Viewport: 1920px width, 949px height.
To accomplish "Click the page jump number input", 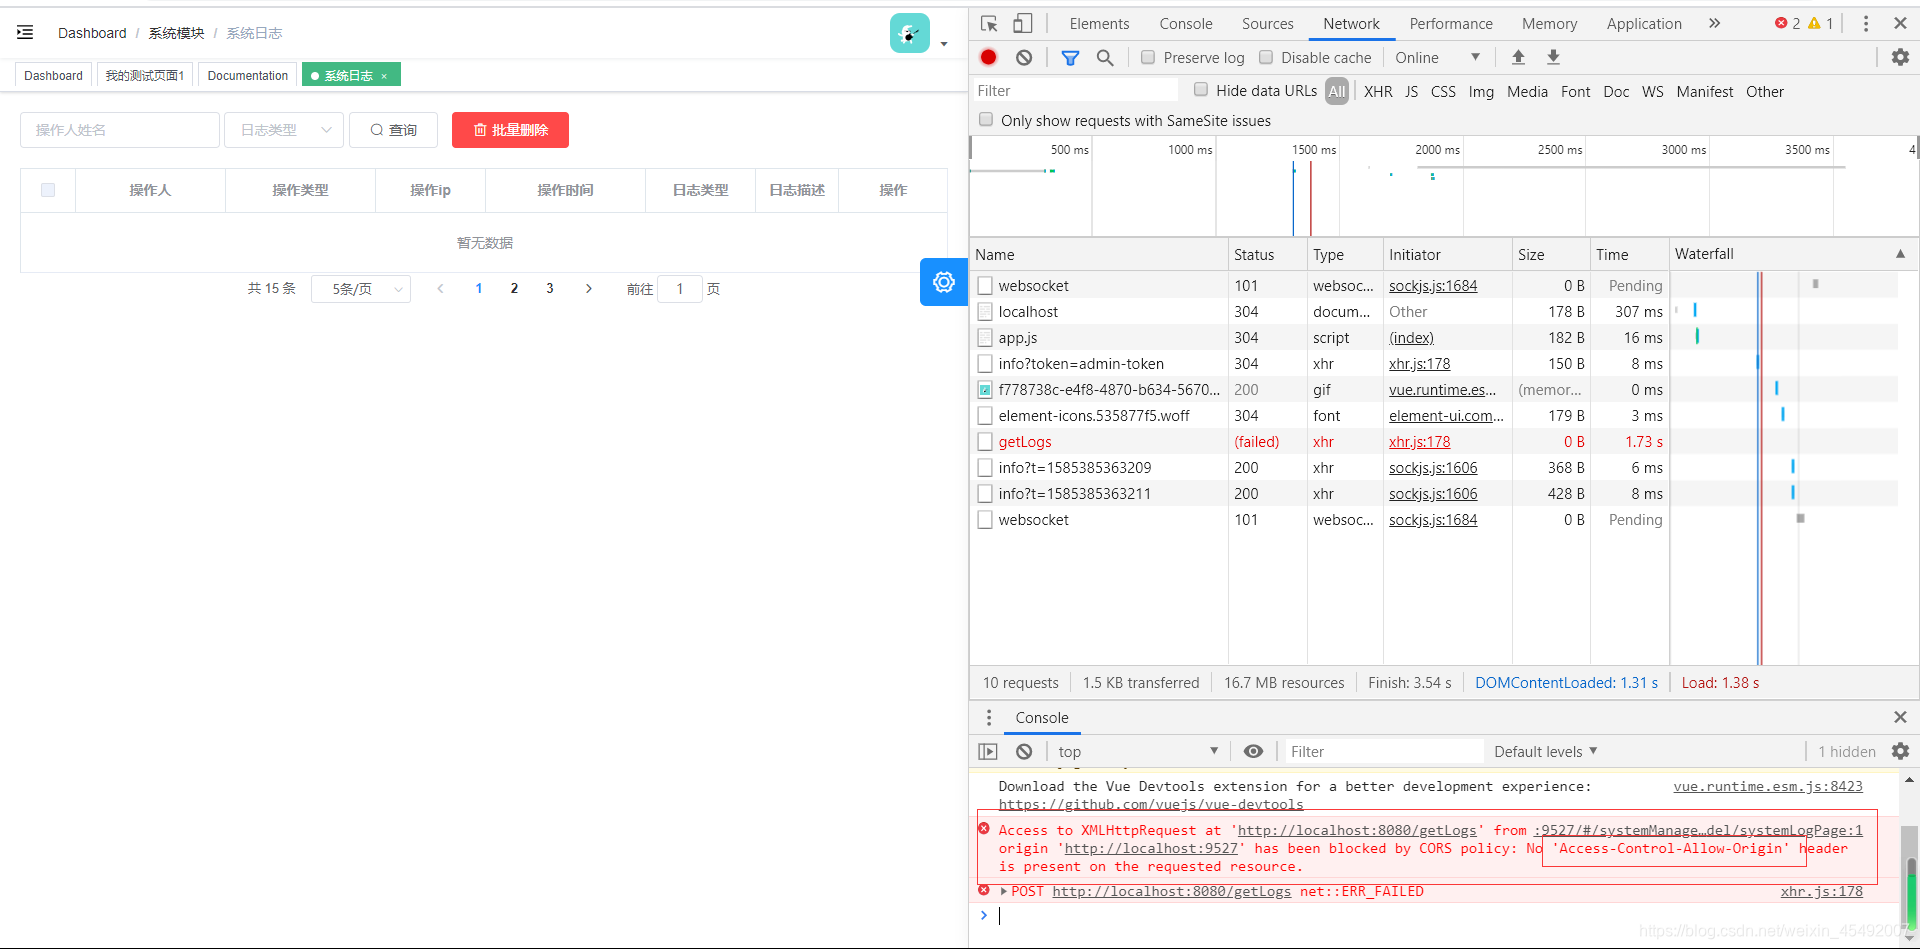I will point(680,289).
